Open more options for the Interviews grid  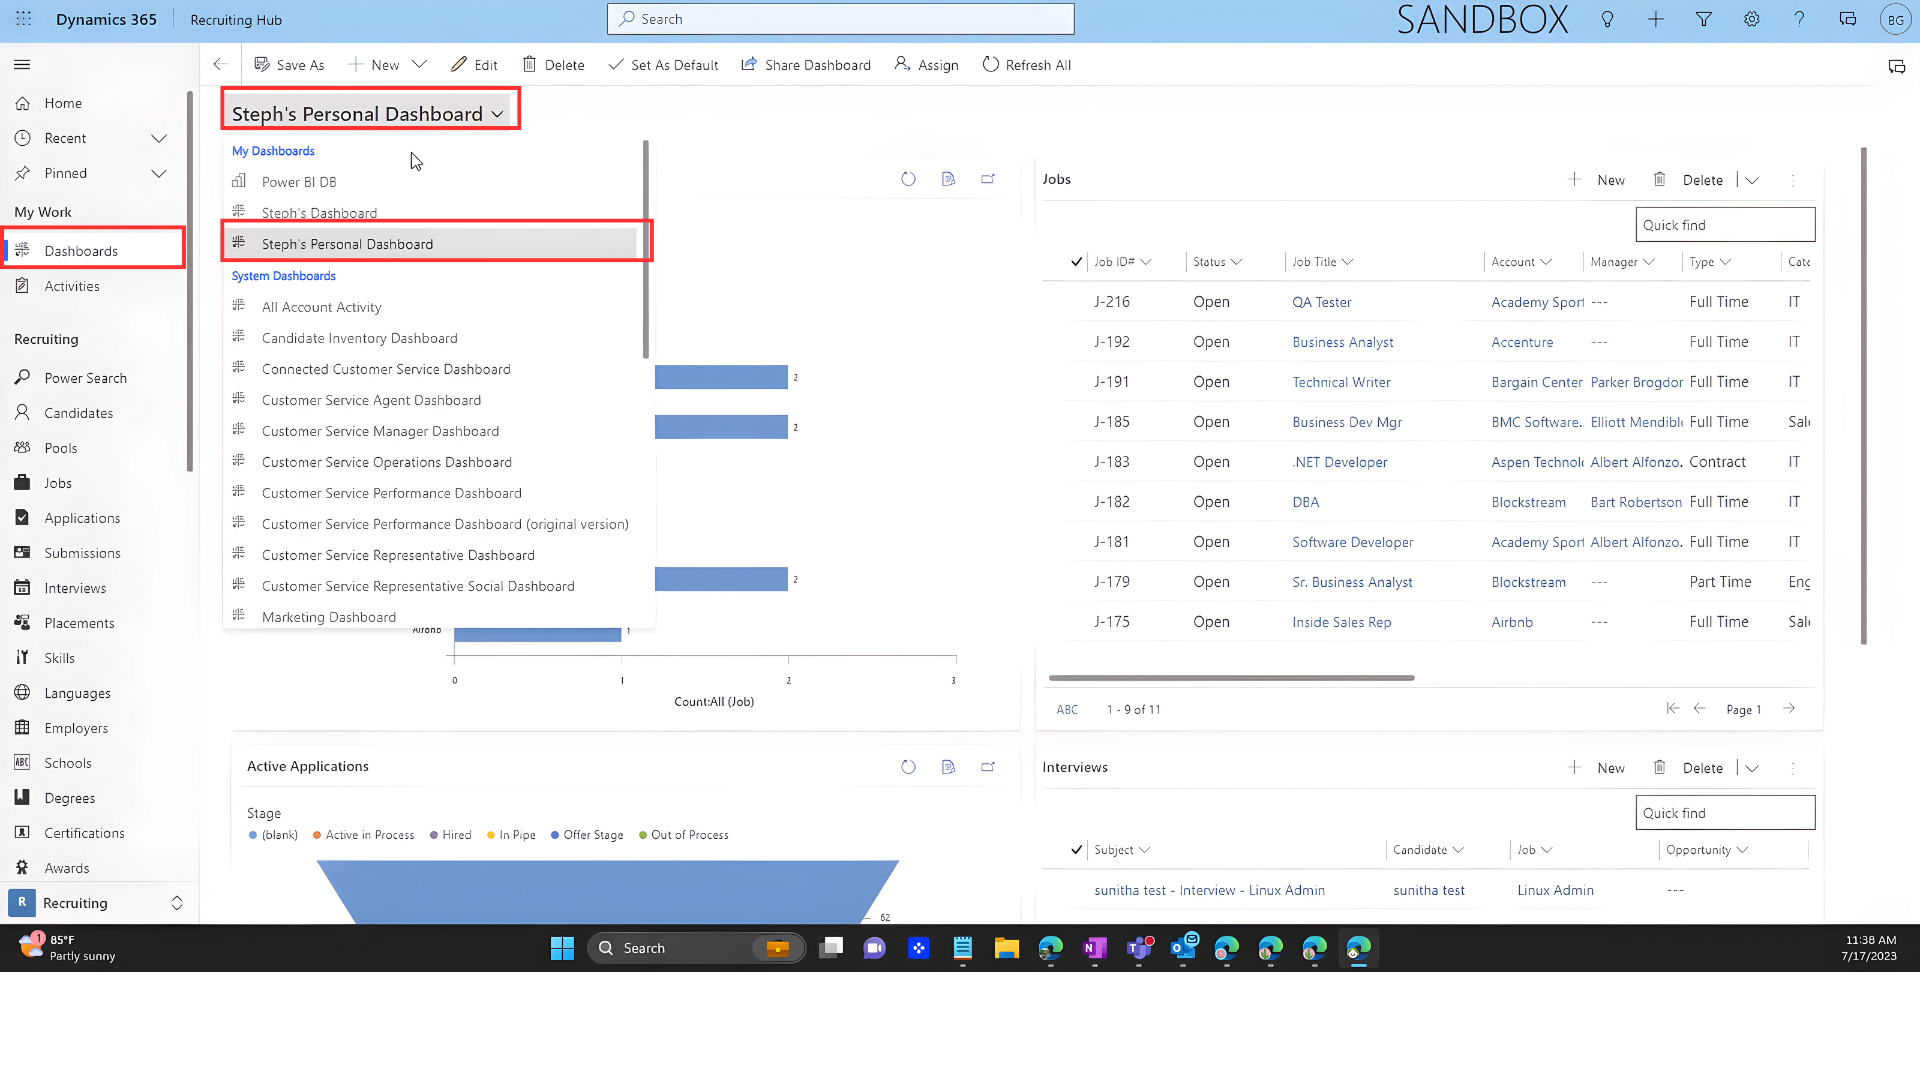(x=1793, y=768)
